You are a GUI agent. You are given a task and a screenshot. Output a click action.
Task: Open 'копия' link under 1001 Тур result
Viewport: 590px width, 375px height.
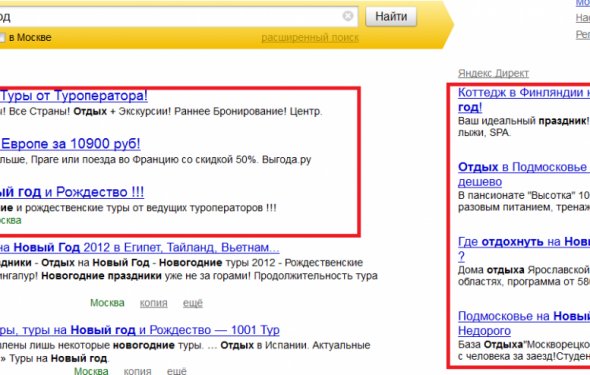pyautogui.click(x=137, y=371)
